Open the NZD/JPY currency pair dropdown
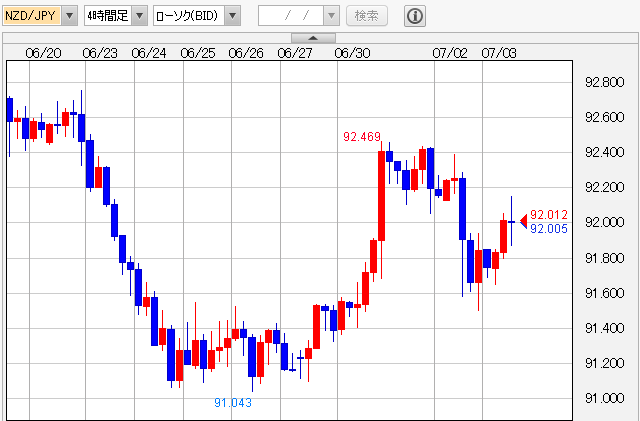Screen dimensions: 640x421 (40, 16)
